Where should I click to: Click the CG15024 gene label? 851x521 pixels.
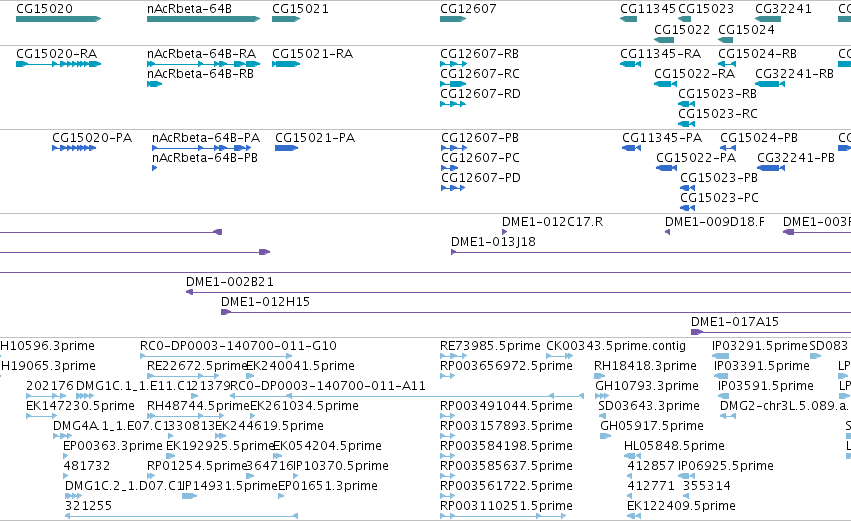[746, 29]
